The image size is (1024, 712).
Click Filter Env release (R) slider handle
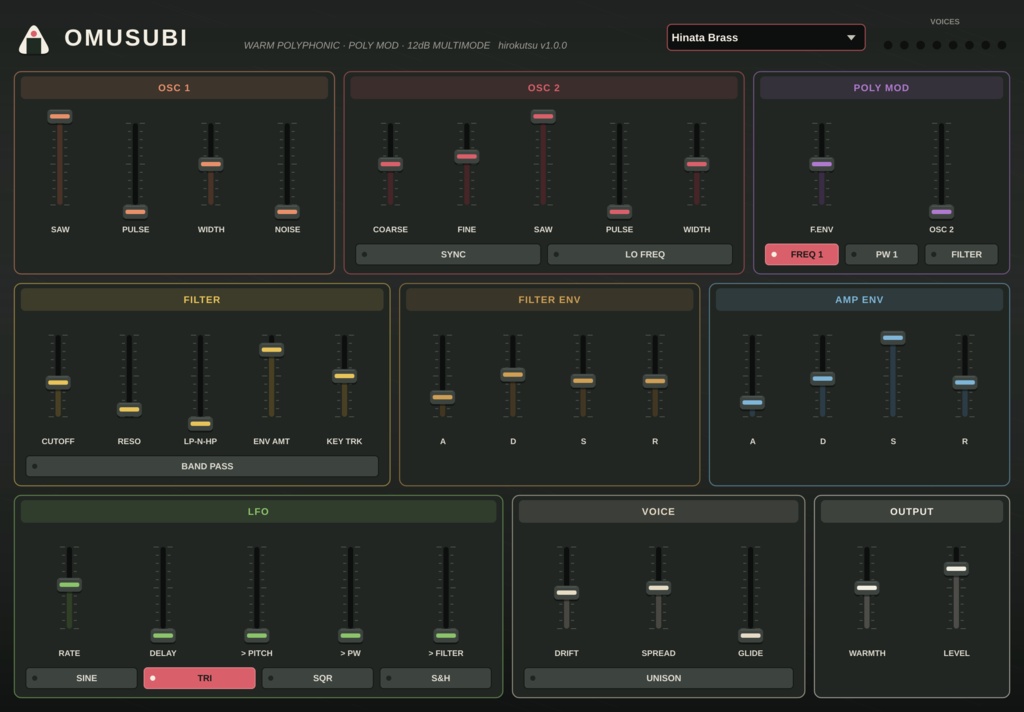pos(654,381)
